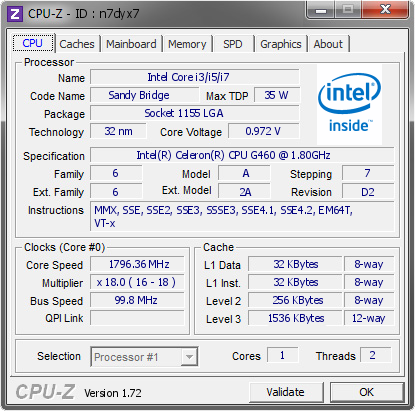415x411 pixels.
Task: Click the Celeron G460 specification field
Action: click(x=242, y=155)
